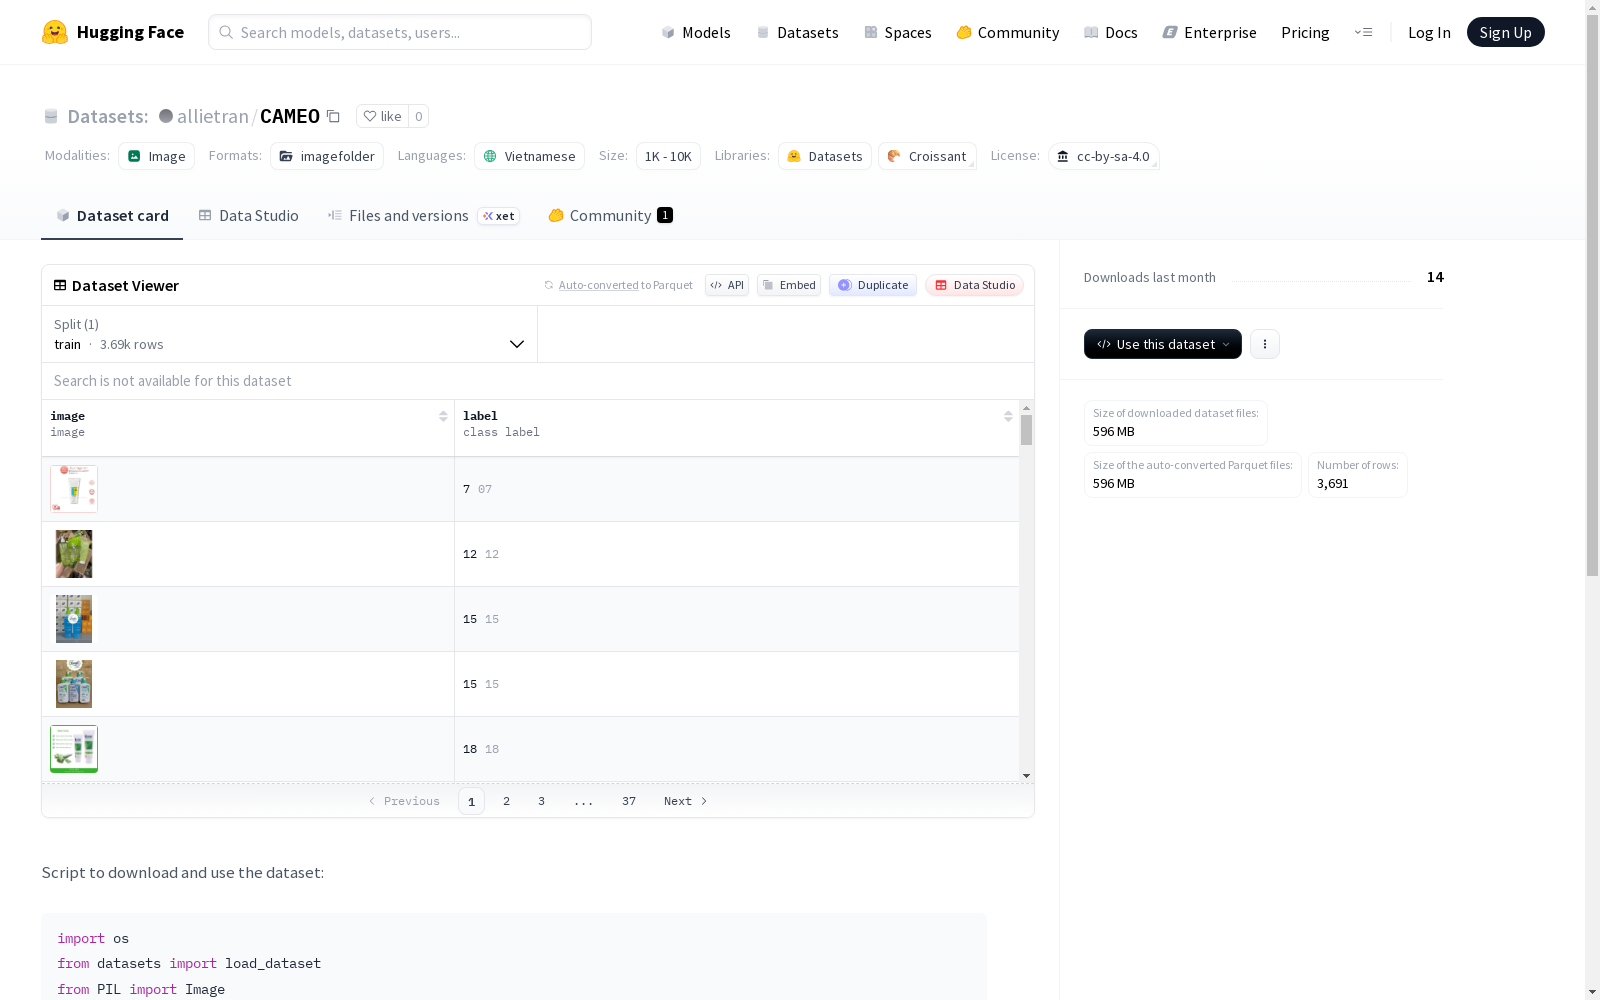
Task: Expand the more-options menu icon in navbar
Action: [x=1363, y=32]
